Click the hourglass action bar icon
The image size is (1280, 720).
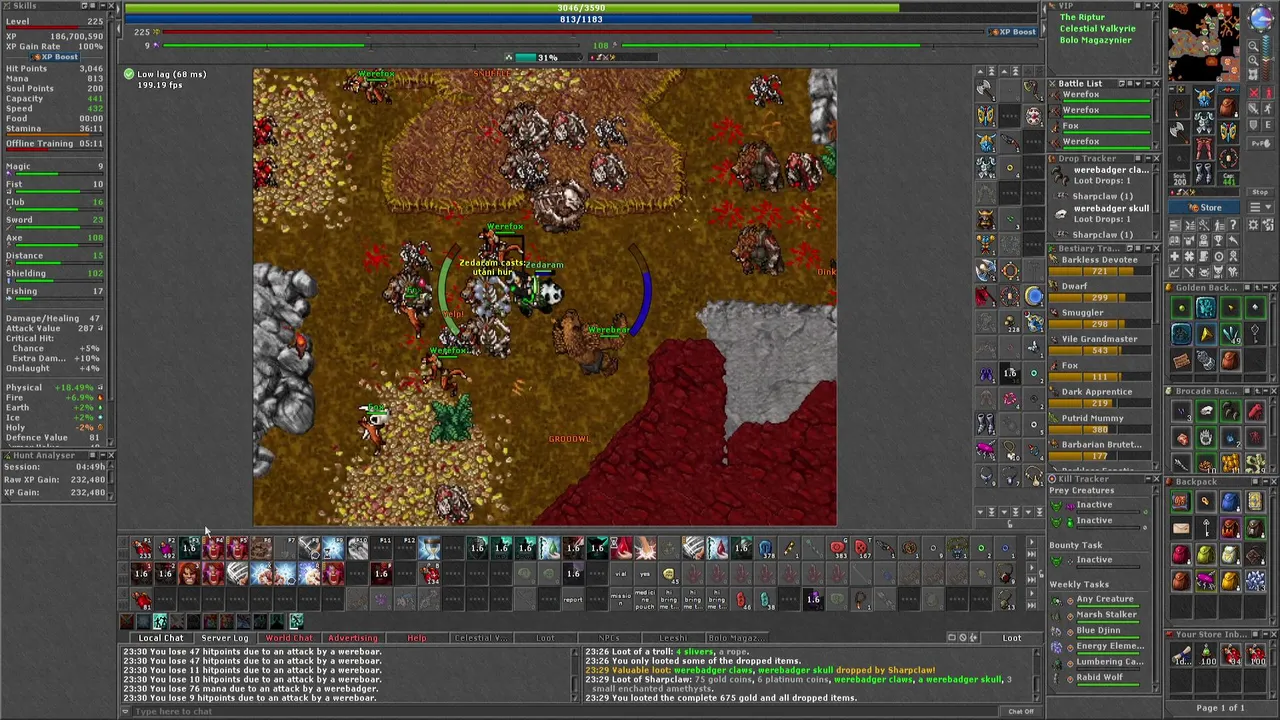431,547
